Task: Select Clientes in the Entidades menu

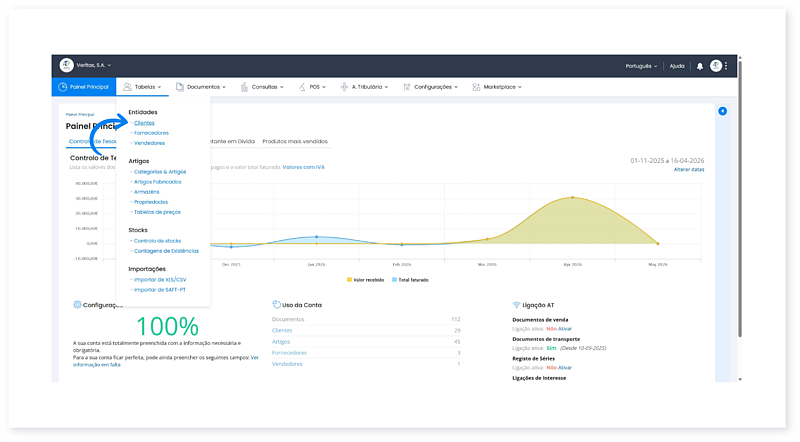Action: [144, 123]
